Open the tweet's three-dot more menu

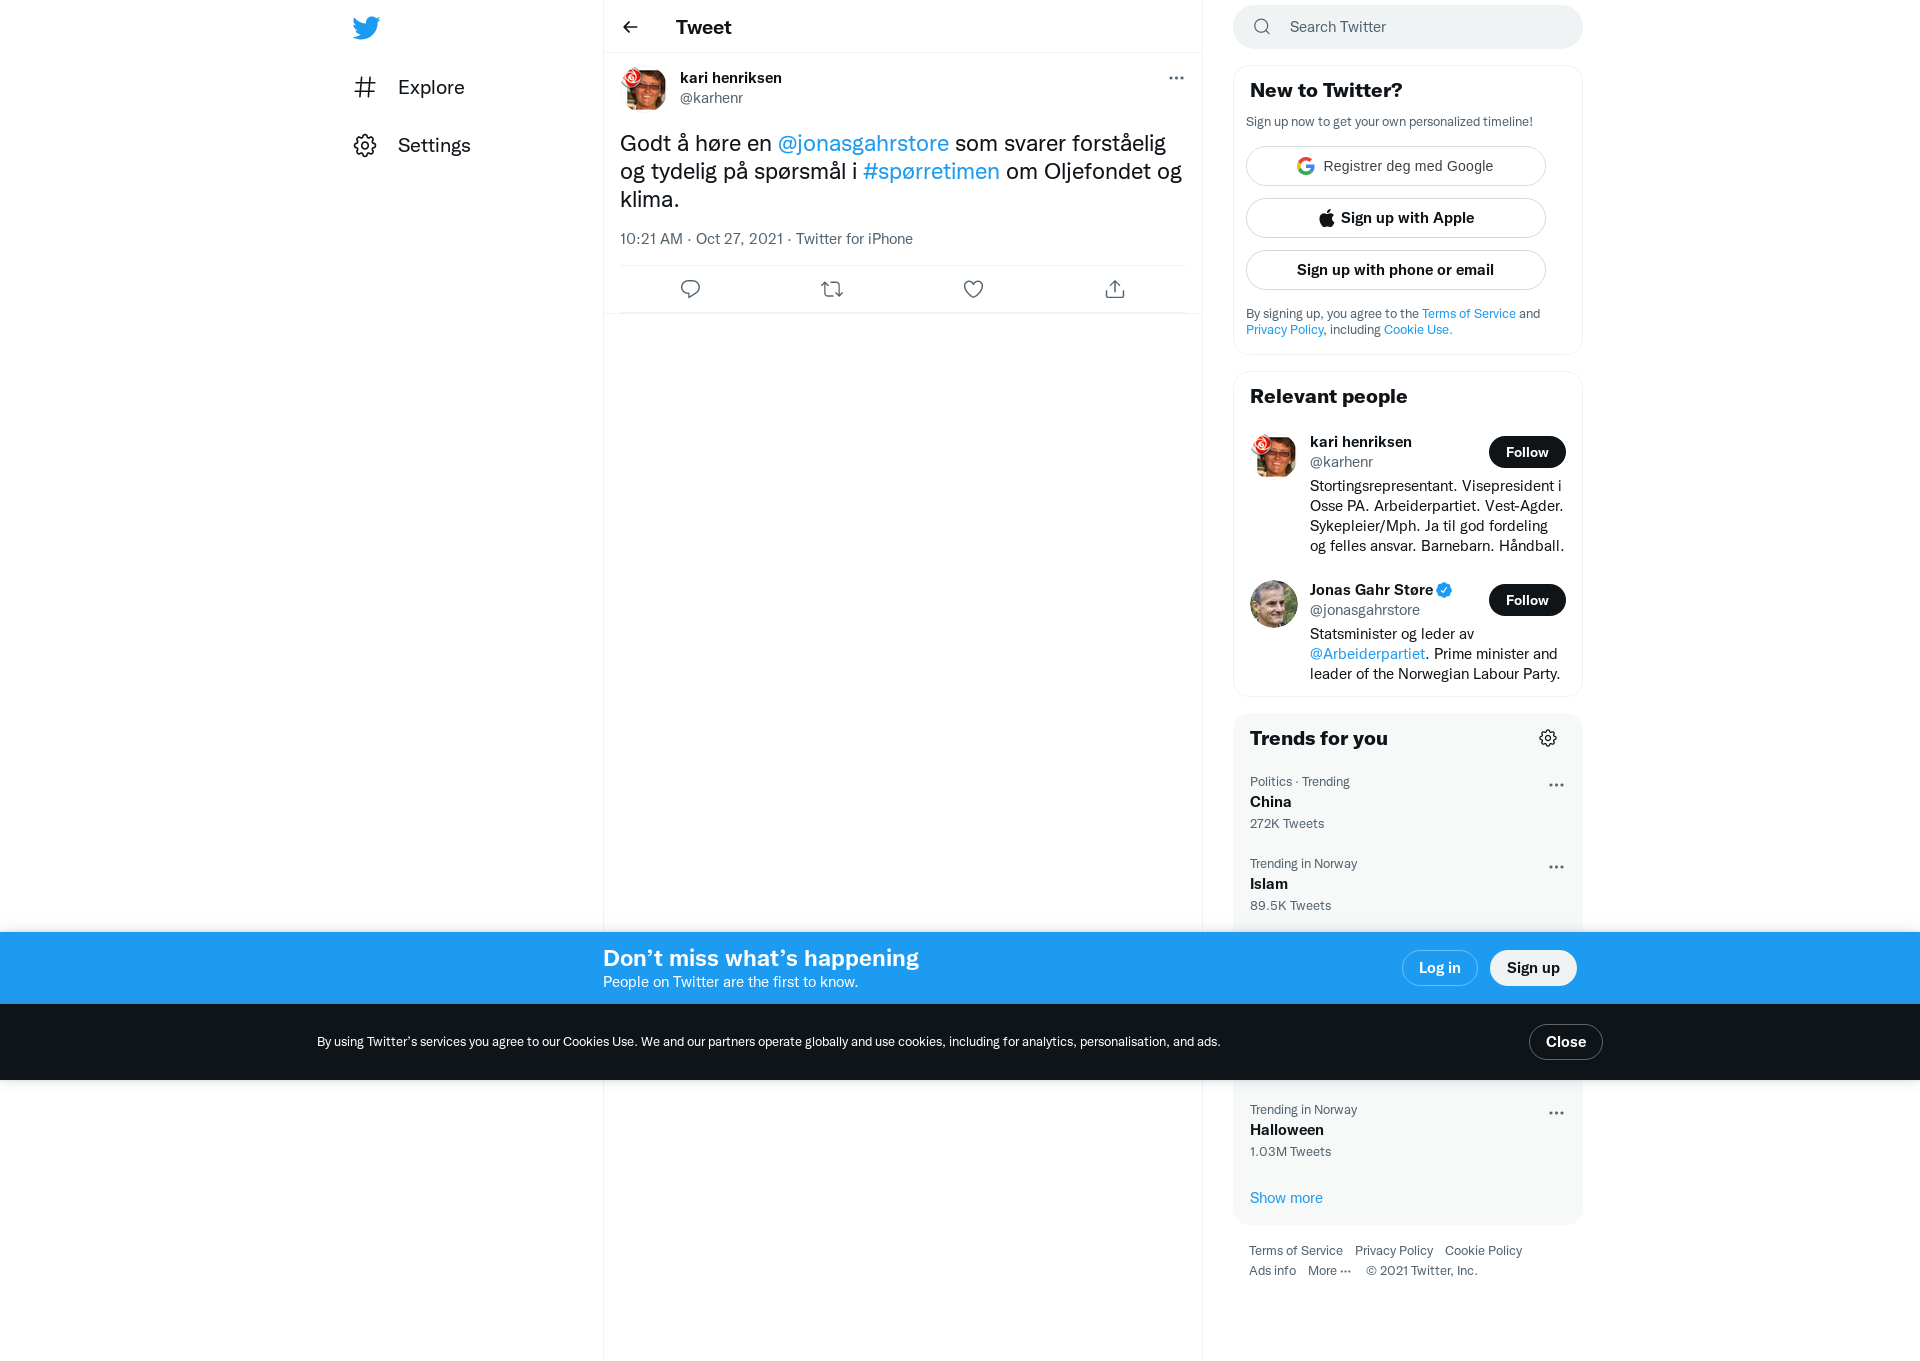(1176, 78)
